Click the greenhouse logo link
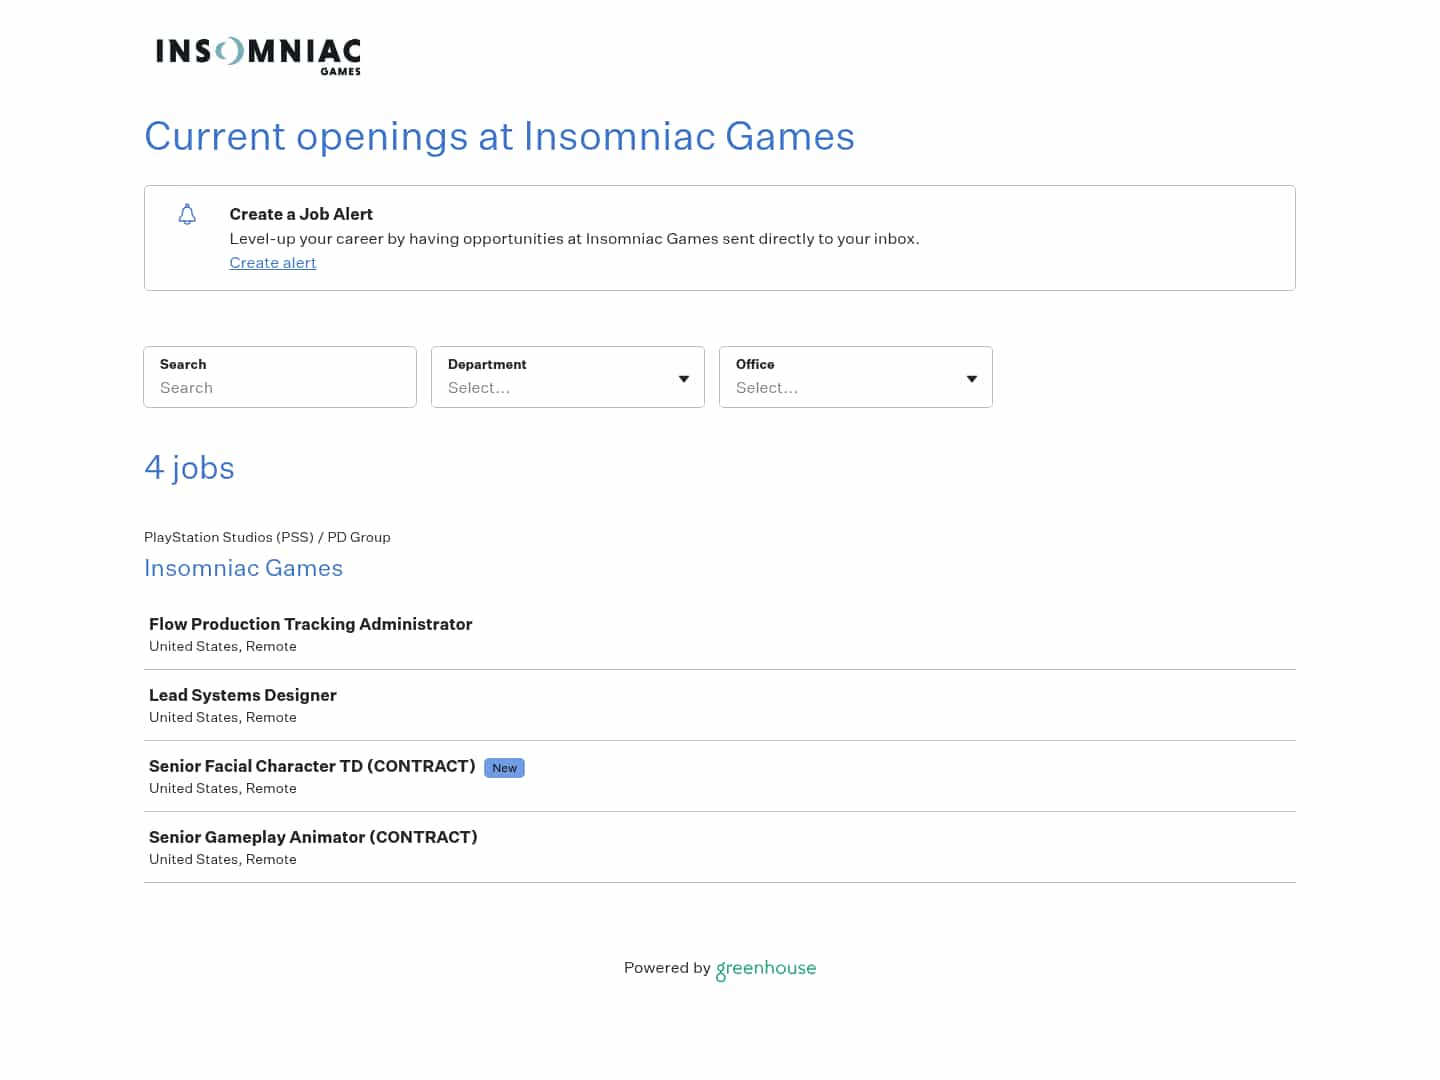This screenshot has width=1440, height=1080. (766, 969)
